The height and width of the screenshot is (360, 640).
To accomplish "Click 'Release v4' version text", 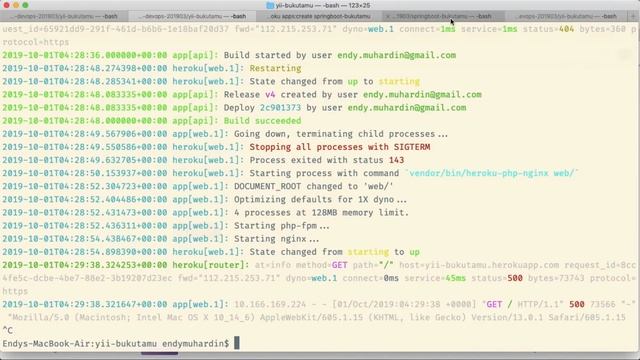I will pos(249,94).
